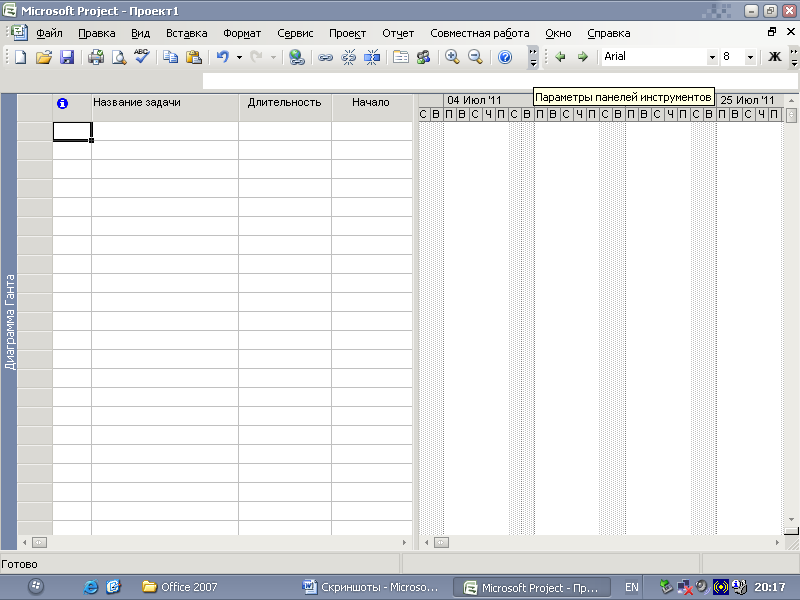Open print preview
The width and height of the screenshot is (800, 600).
tap(119, 57)
